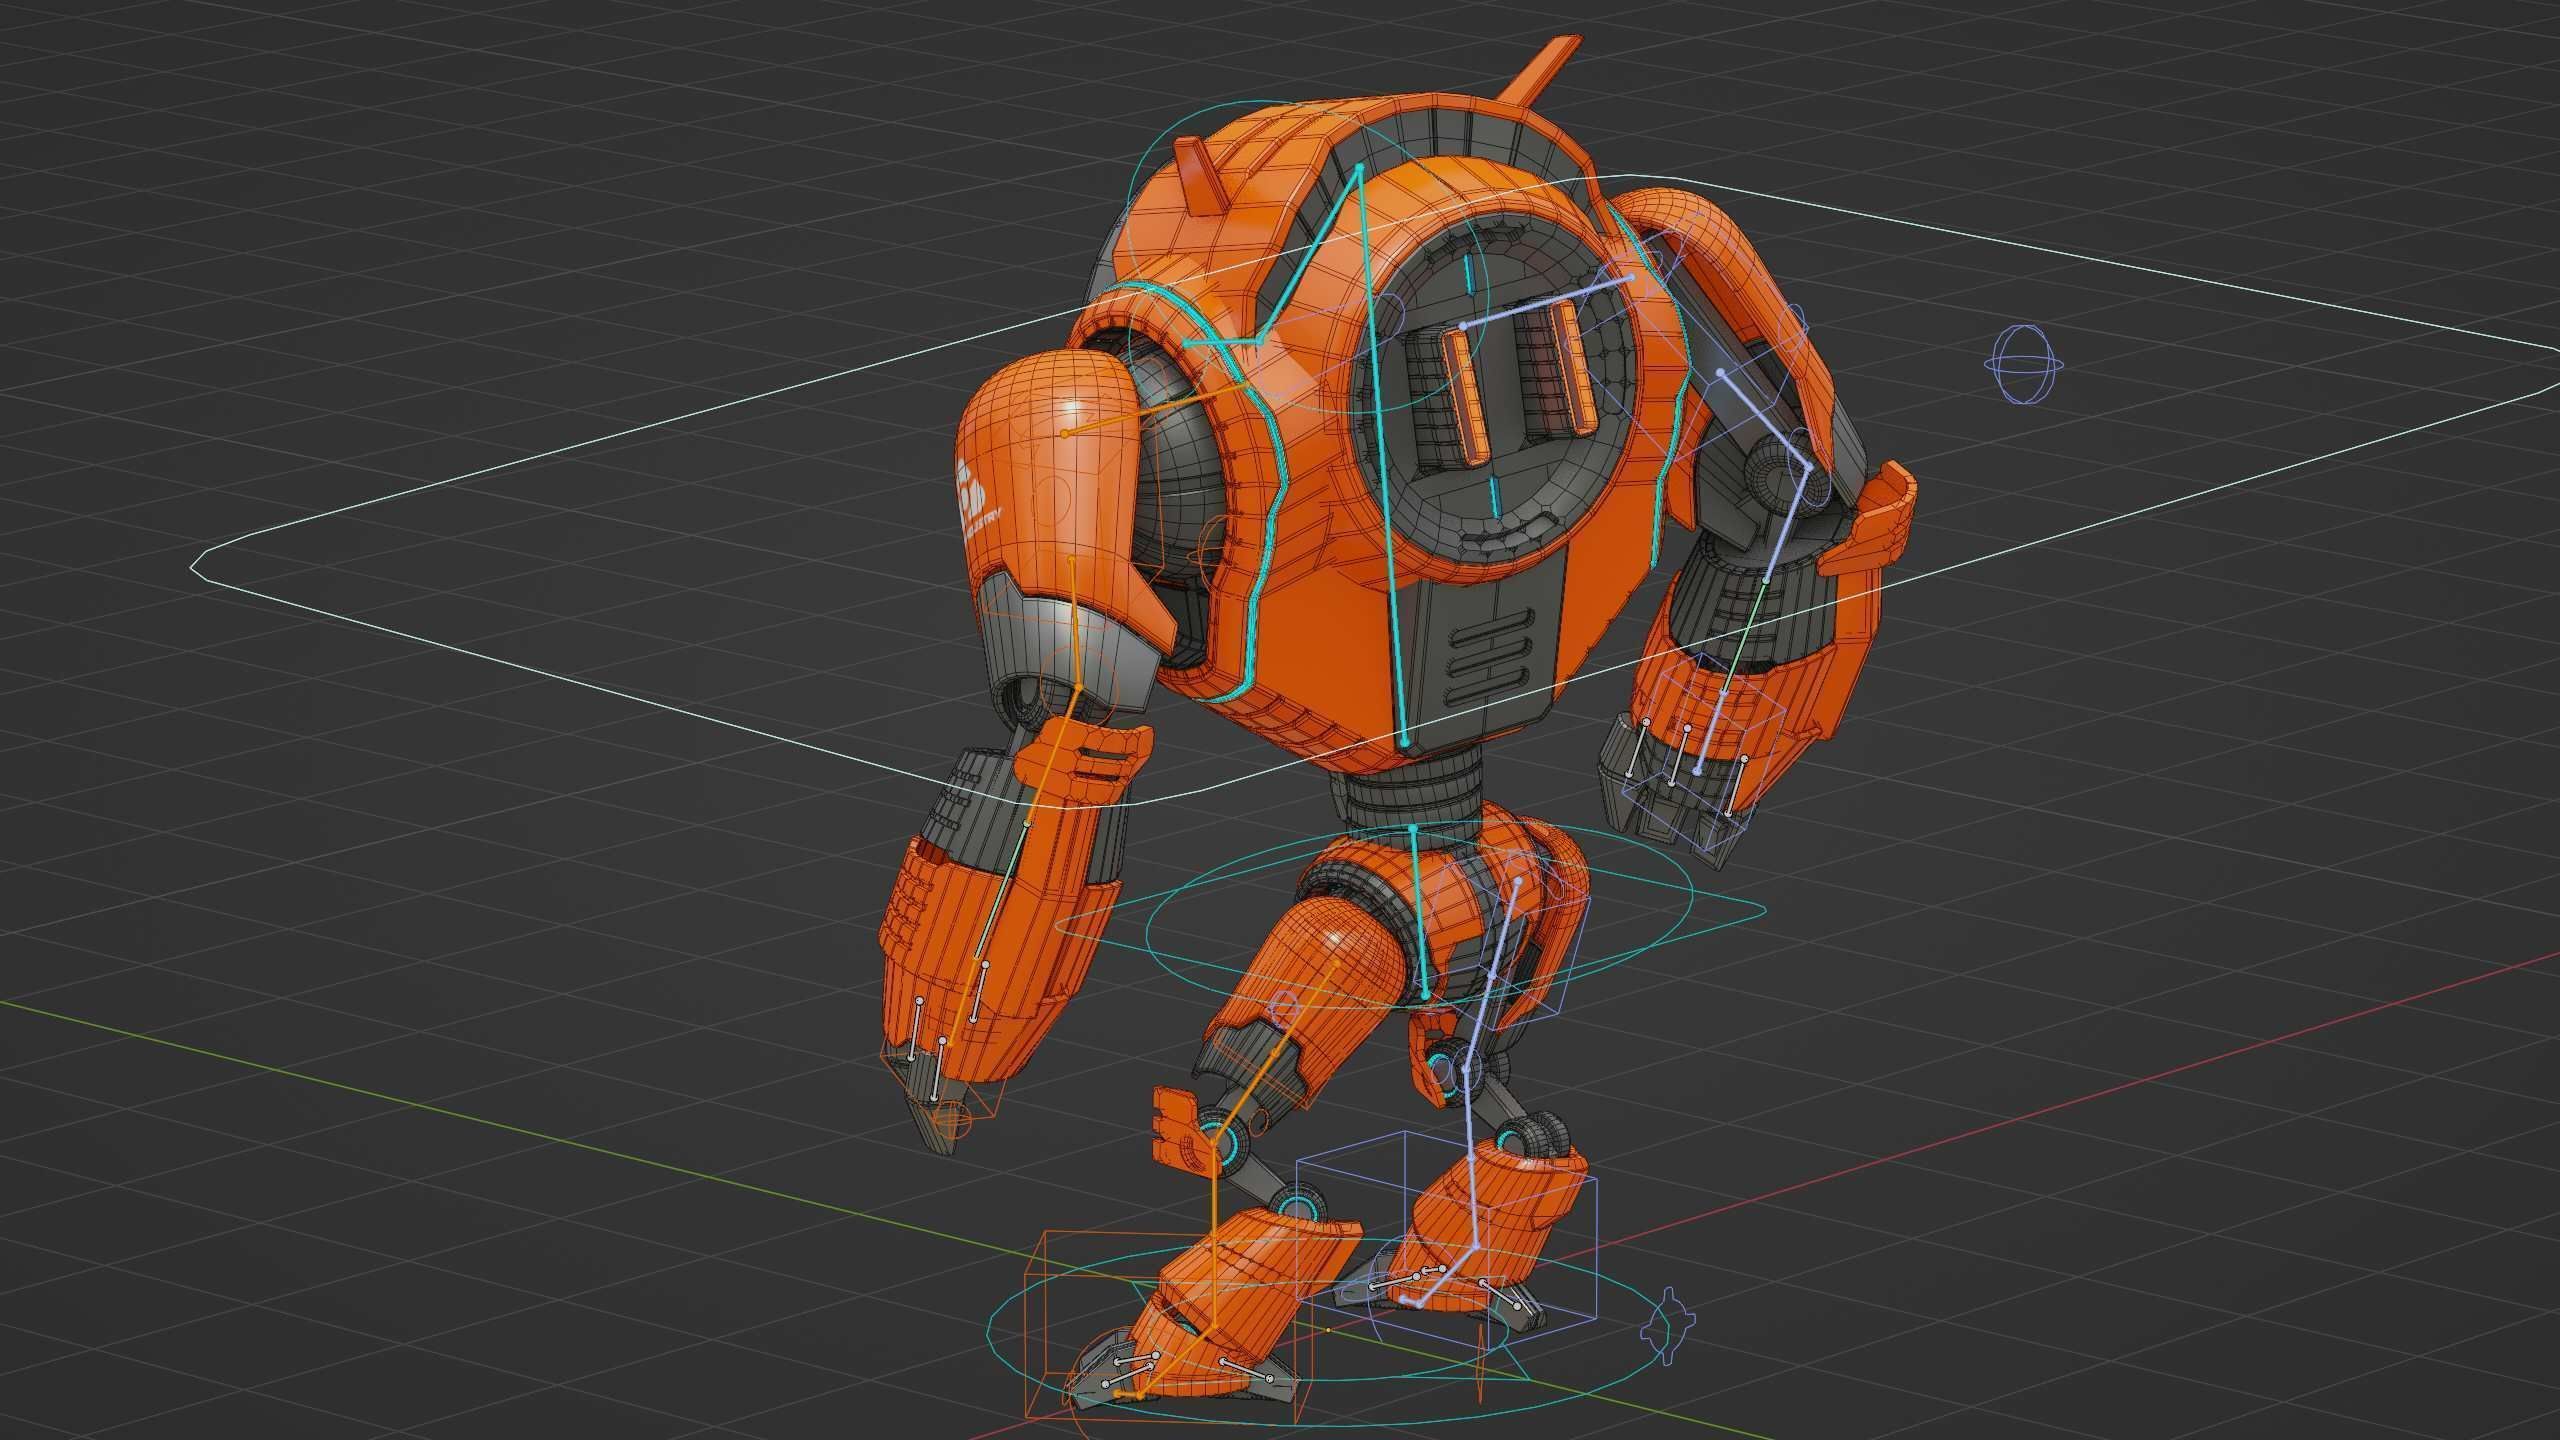Click the pale blue clavicle bone across the chest
Viewport: 2560px width, 1440px height.
click(x=1546, y=302)
